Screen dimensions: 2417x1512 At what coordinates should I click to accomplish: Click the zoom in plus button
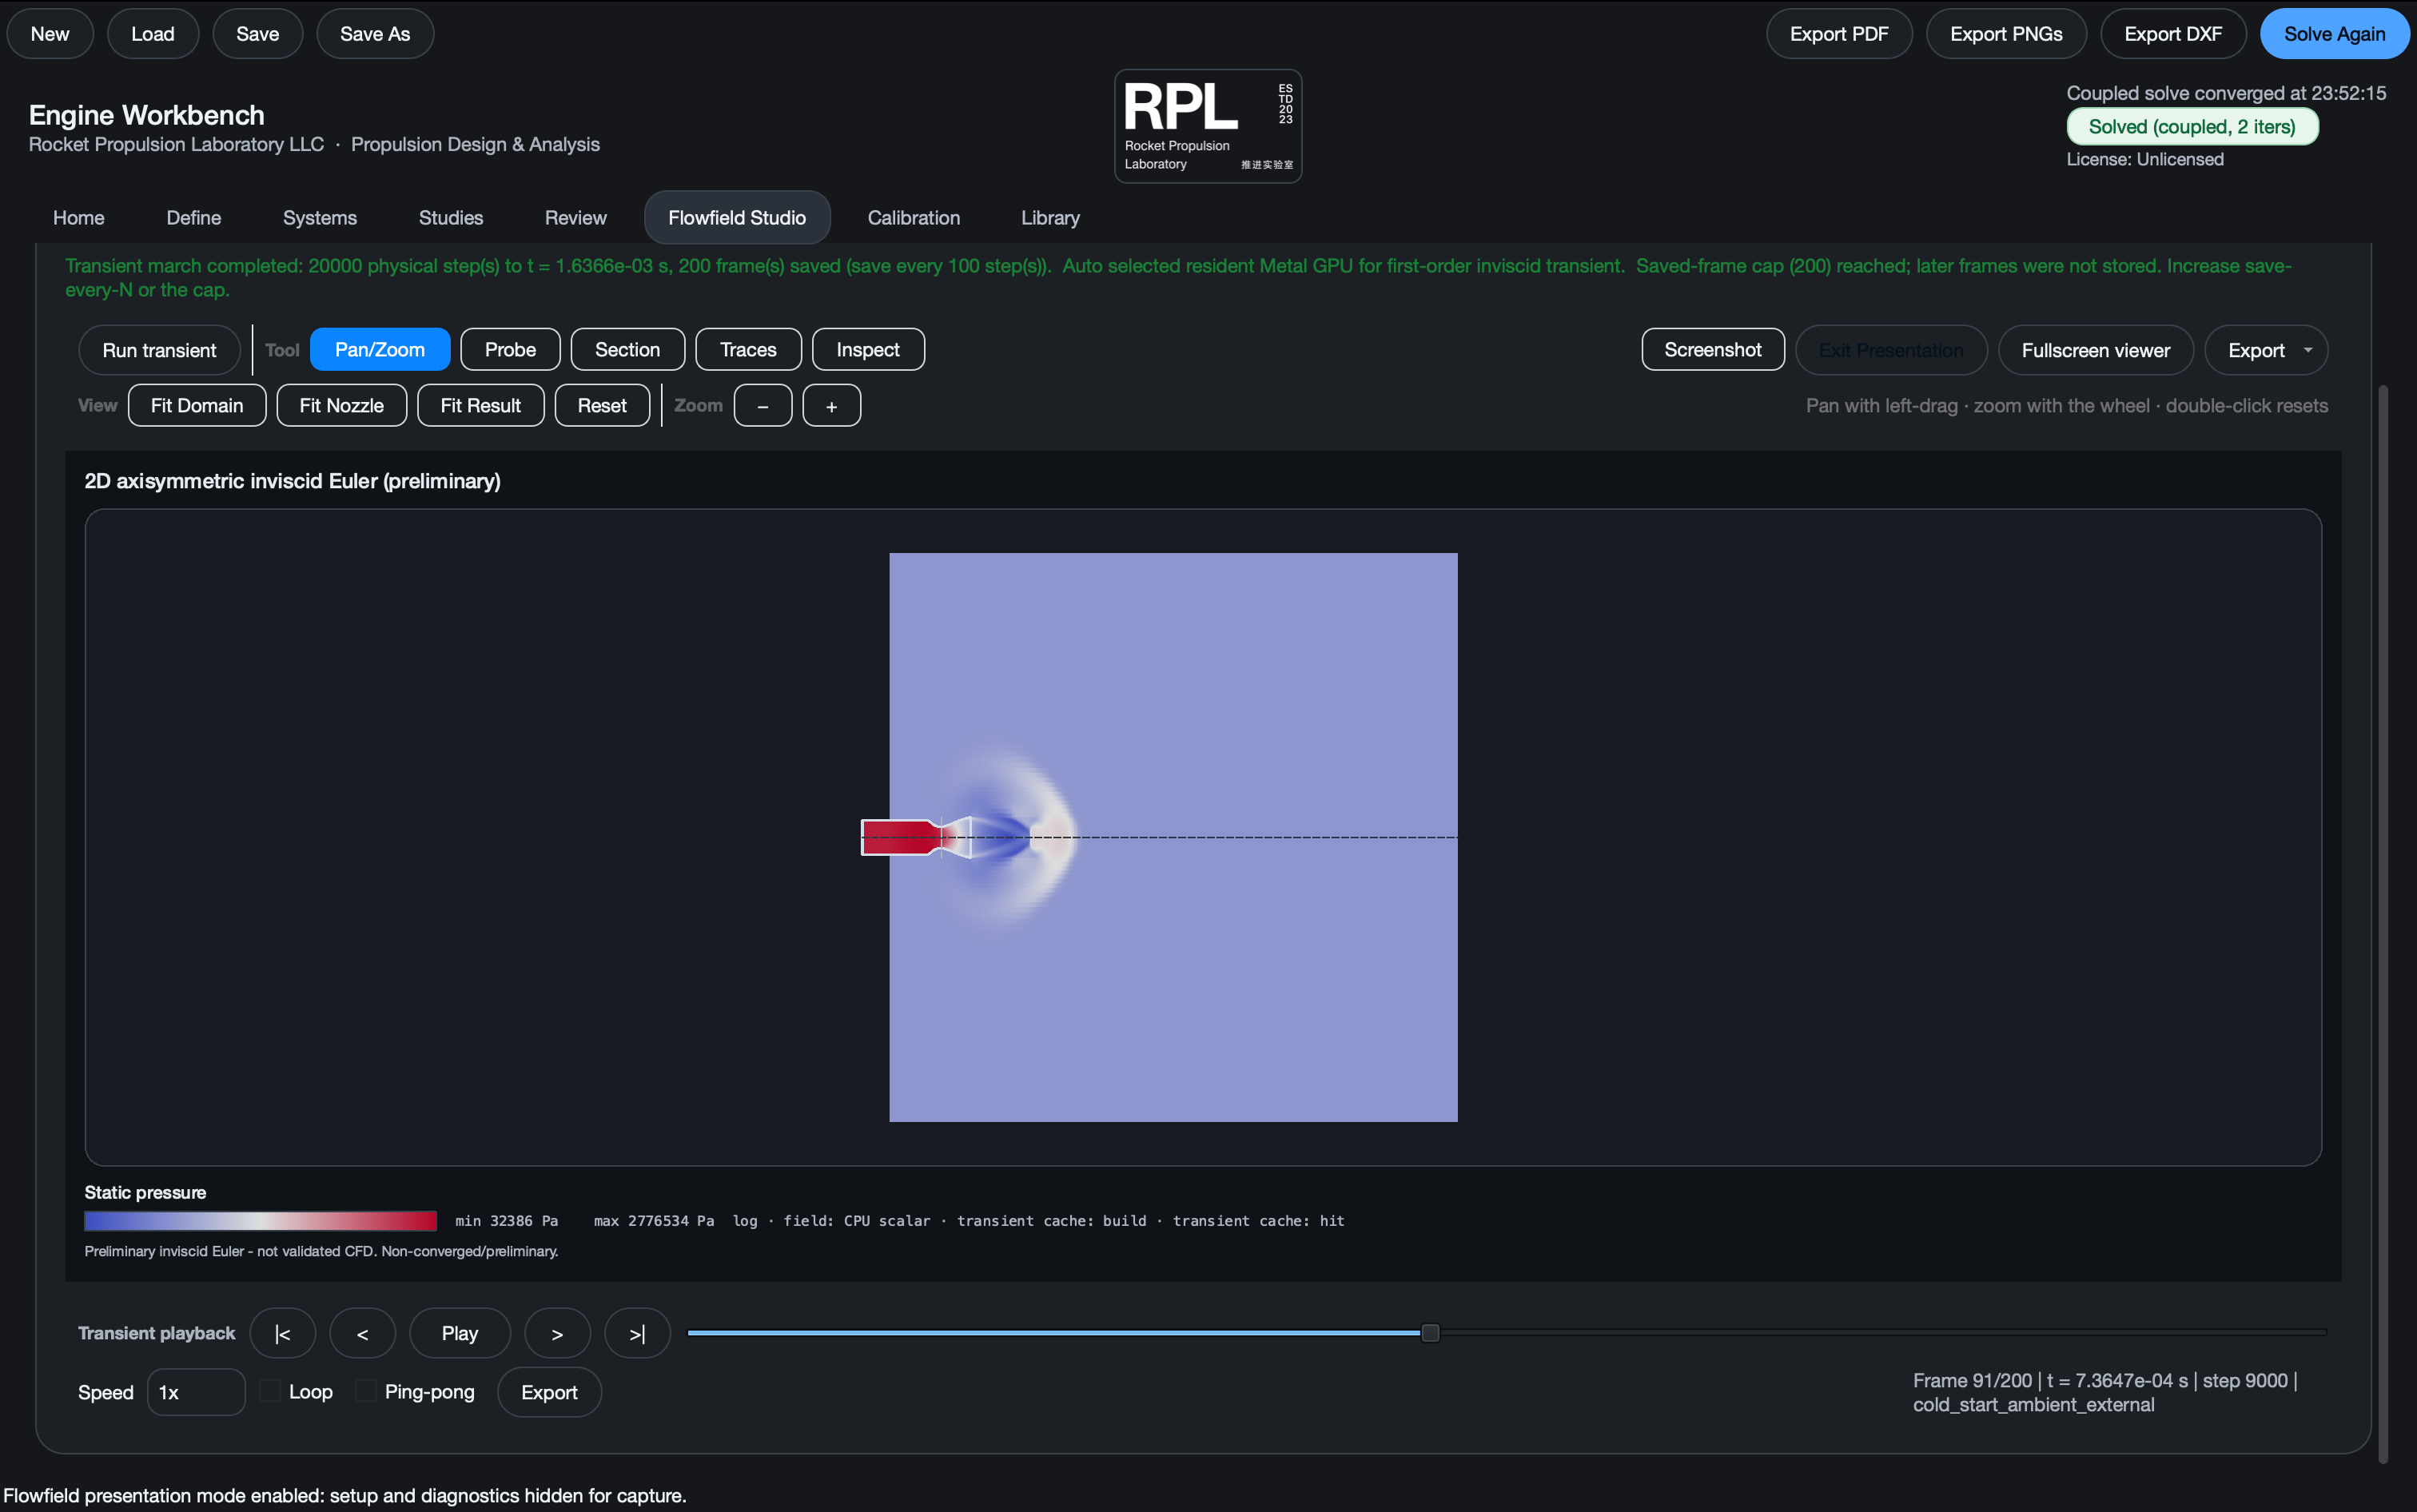pyautogui.click(x=831, y=405)
